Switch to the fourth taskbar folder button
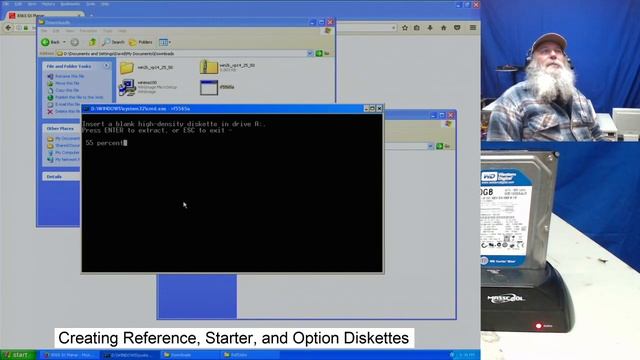This screenshot has height=360, width=640. point(250,355)
